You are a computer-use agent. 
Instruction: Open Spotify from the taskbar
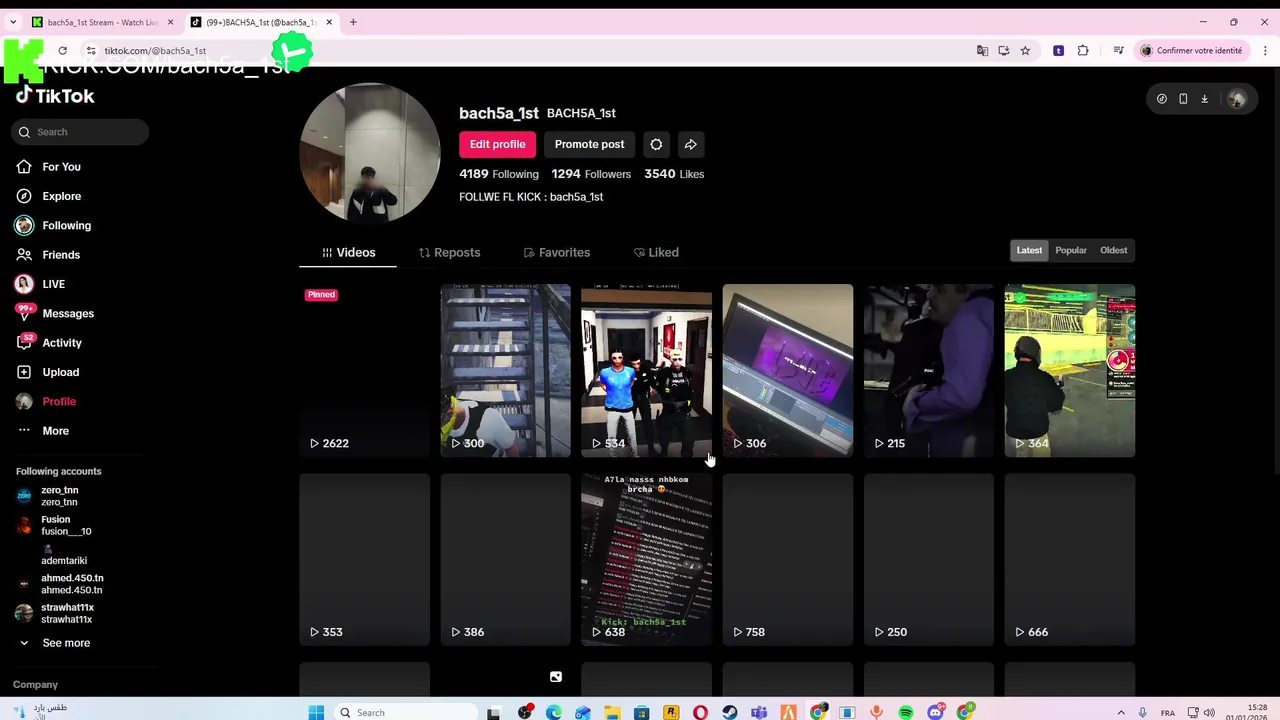coord(906,712)
